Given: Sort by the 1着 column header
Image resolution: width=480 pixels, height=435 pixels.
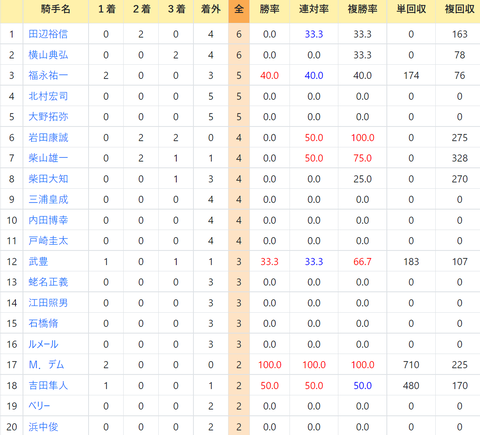Looking at the screenshot, I should coord(106,9).
